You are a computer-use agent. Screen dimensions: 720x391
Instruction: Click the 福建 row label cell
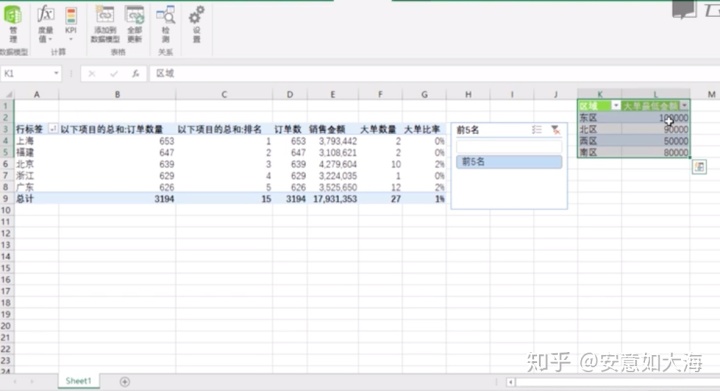coord(37,152)
